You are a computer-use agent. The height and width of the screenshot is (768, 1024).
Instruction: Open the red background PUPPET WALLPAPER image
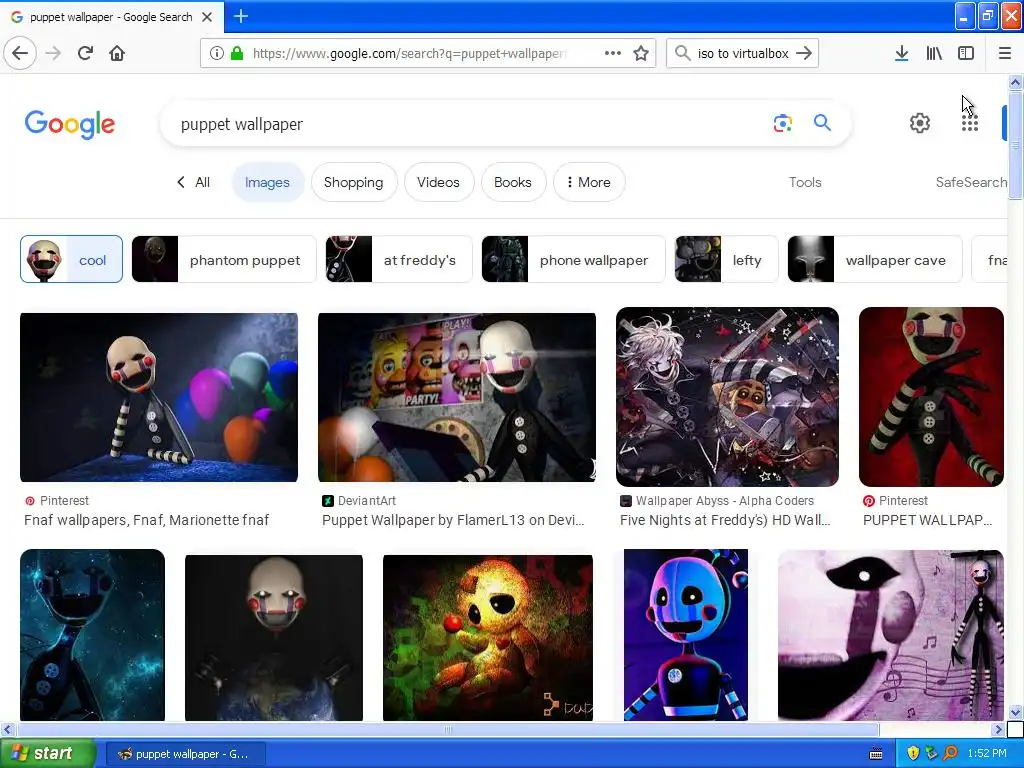[931, 396]
